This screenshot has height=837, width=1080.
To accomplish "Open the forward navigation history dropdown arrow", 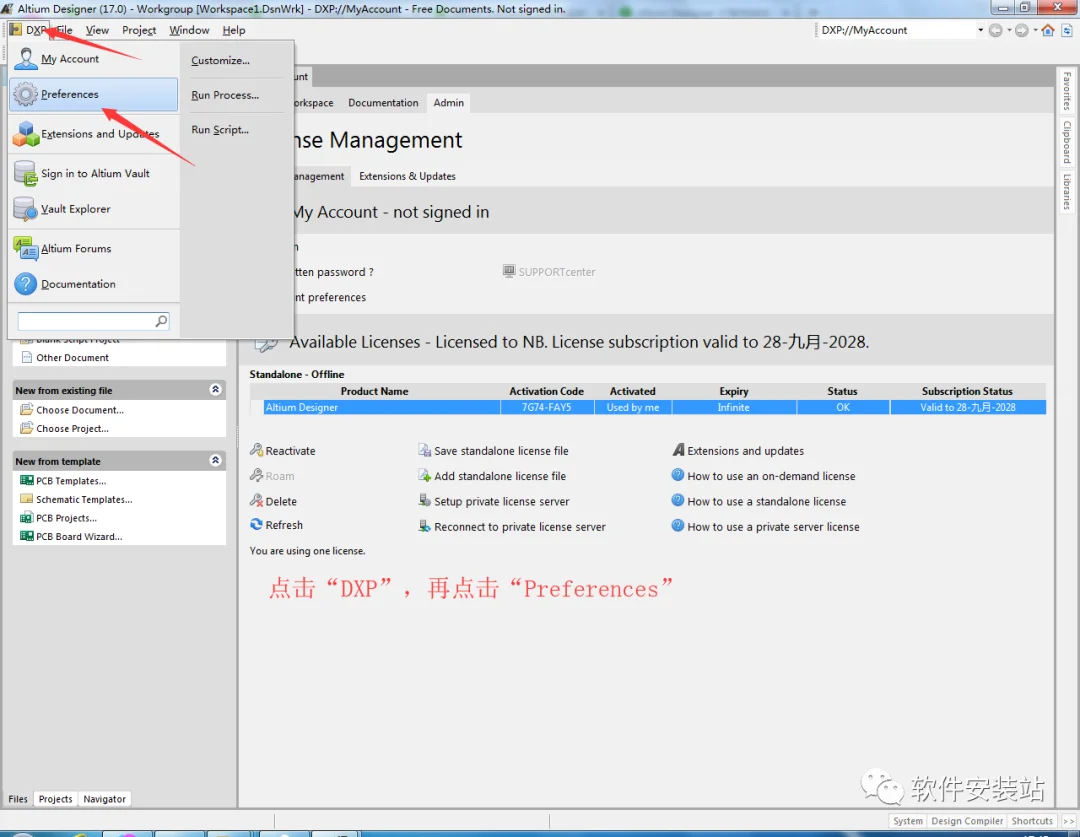I will click(x=1035, y=30).
